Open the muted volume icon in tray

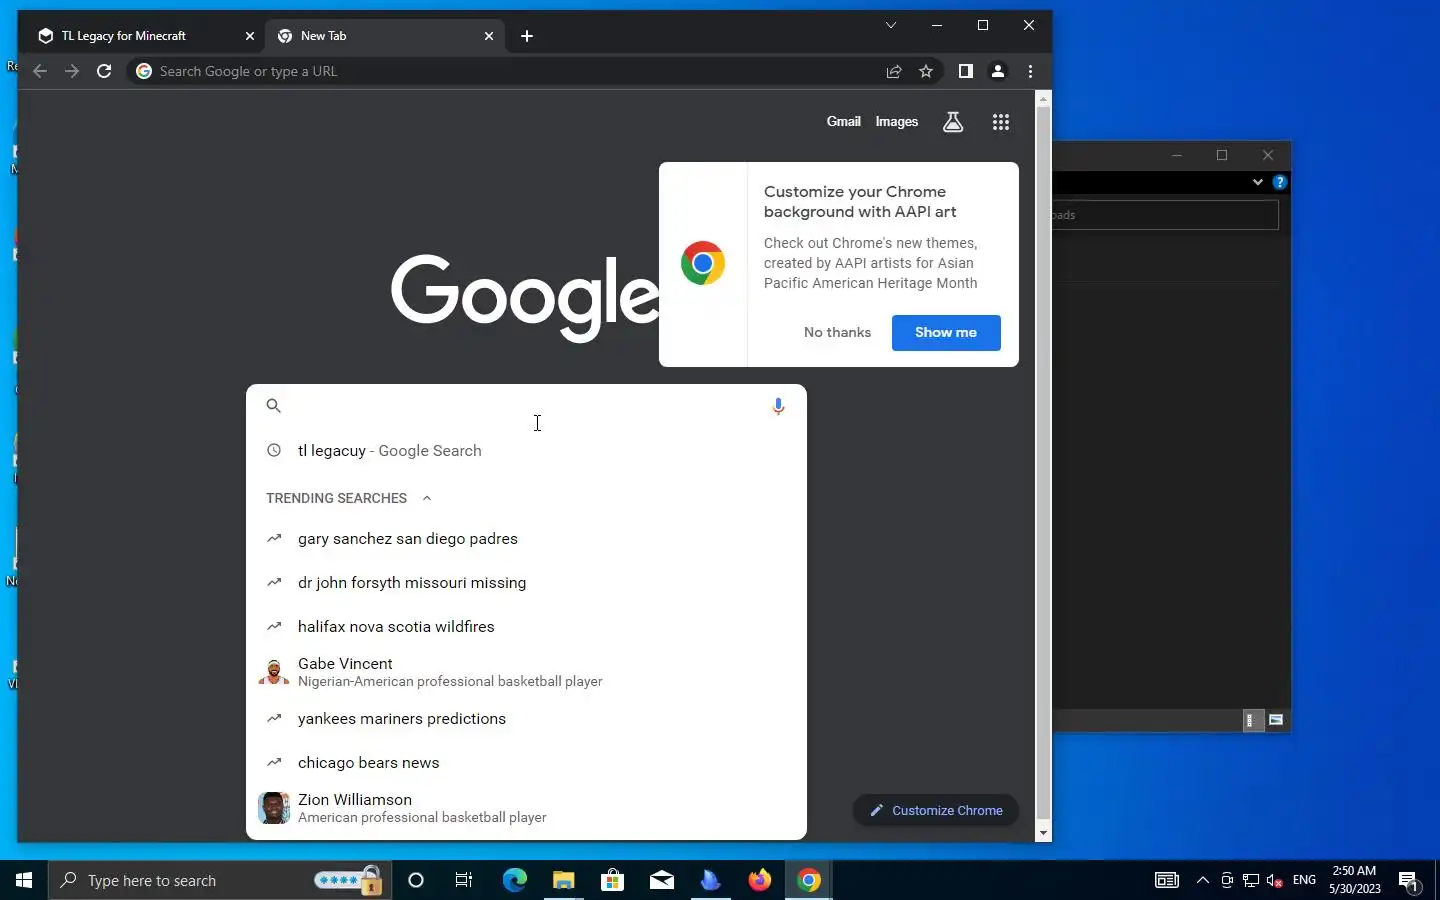coord(1275,880)
